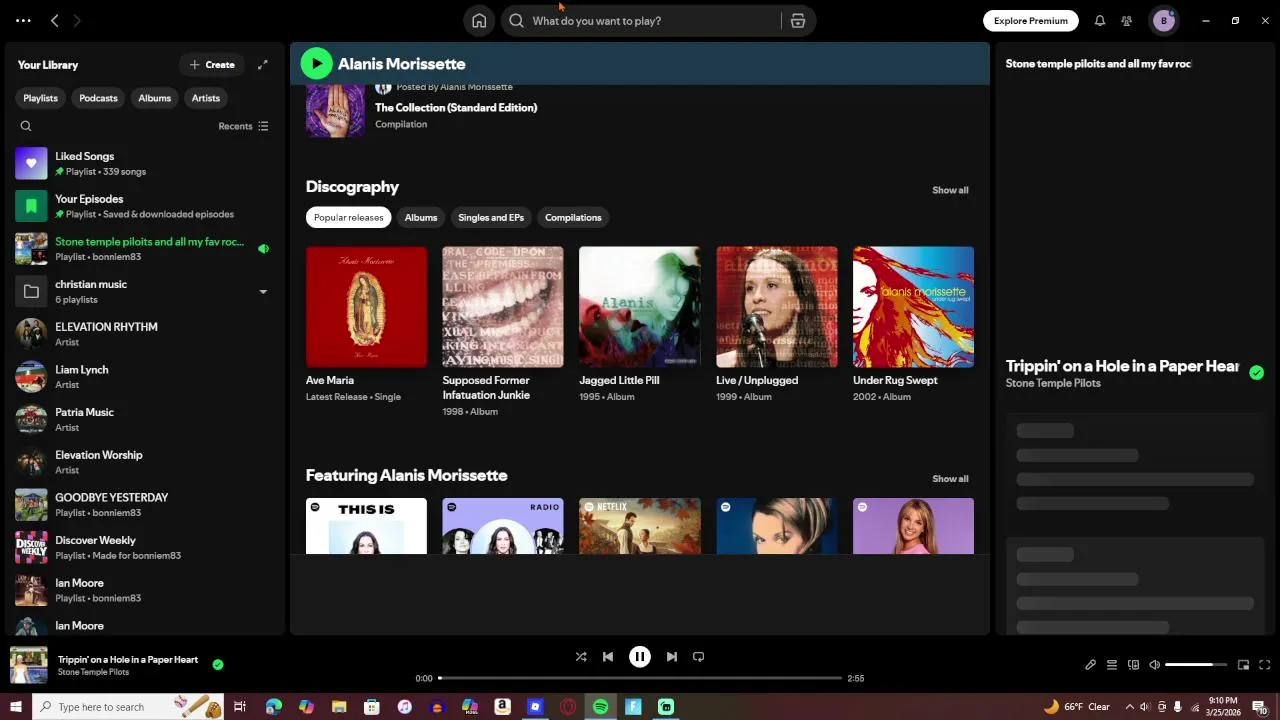
Task: Open Liked Songs playlist
Action: tap(143, 164)
